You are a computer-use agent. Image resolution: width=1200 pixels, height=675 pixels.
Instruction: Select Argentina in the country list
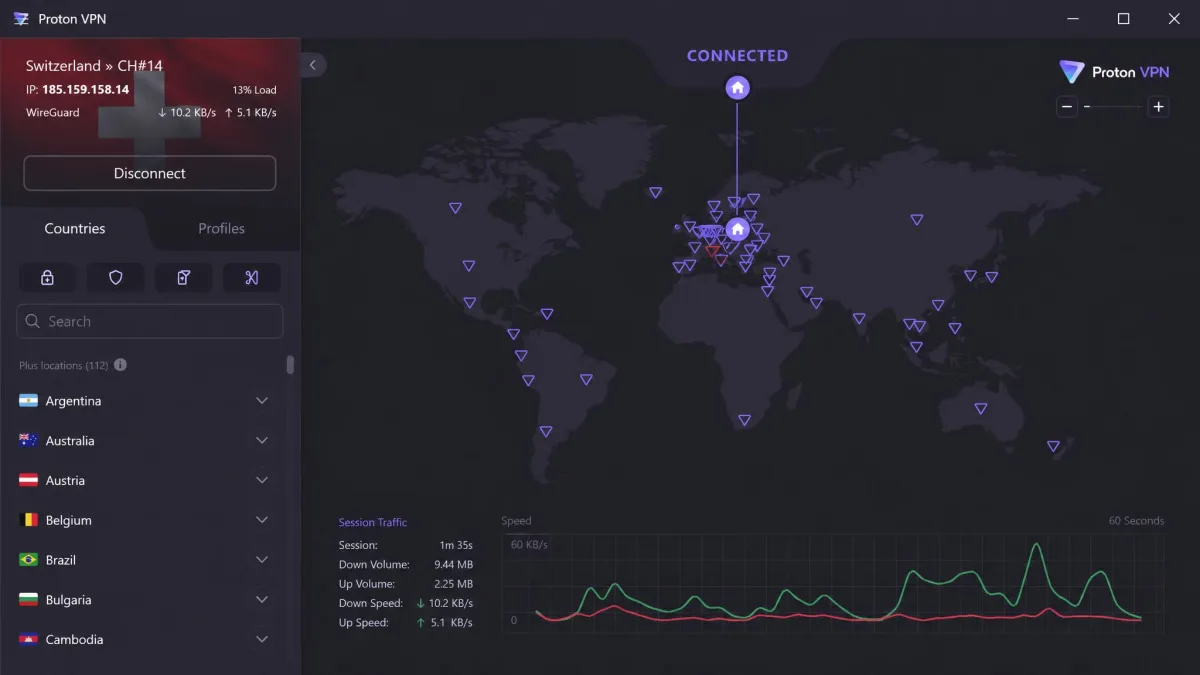pos(73,401)
